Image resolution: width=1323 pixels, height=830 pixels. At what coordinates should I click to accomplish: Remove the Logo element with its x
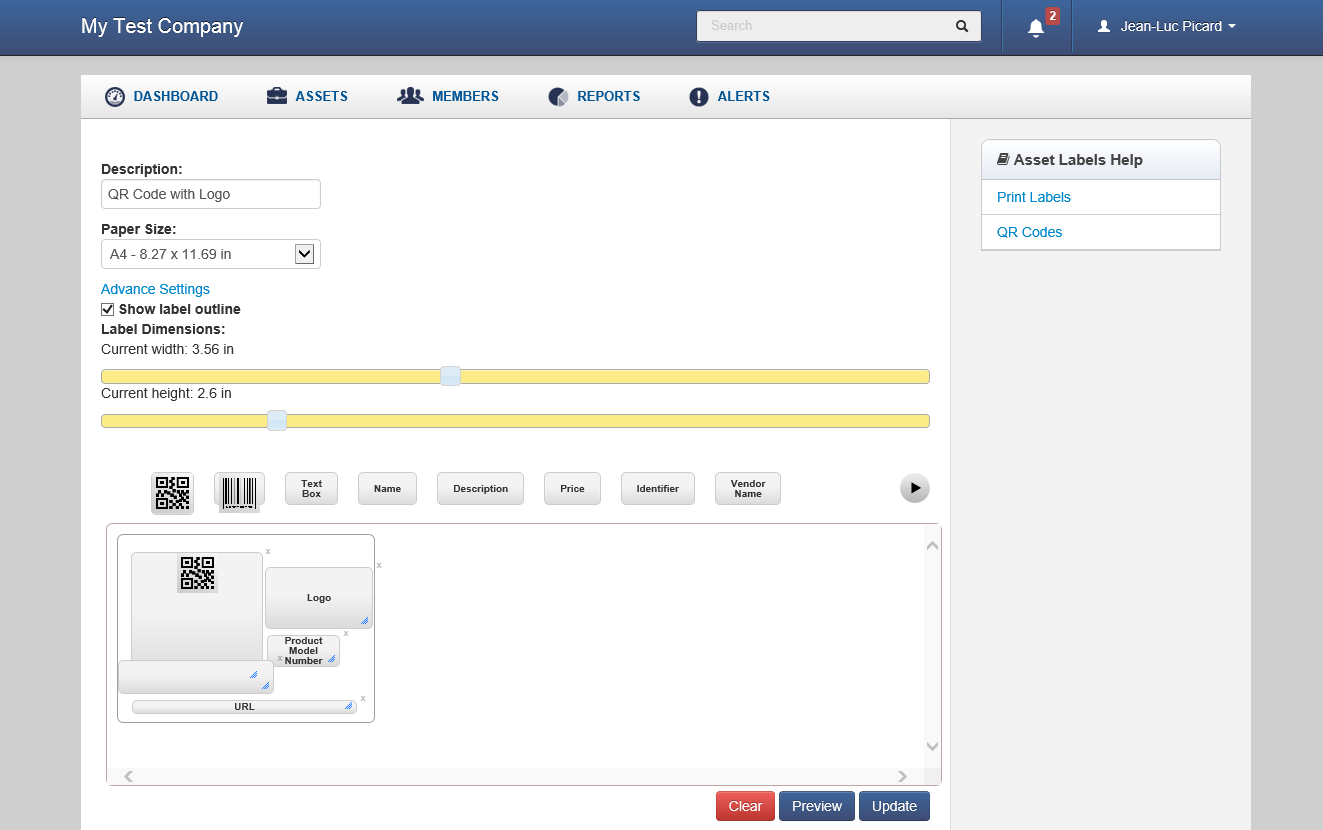(x=378, y=566)
